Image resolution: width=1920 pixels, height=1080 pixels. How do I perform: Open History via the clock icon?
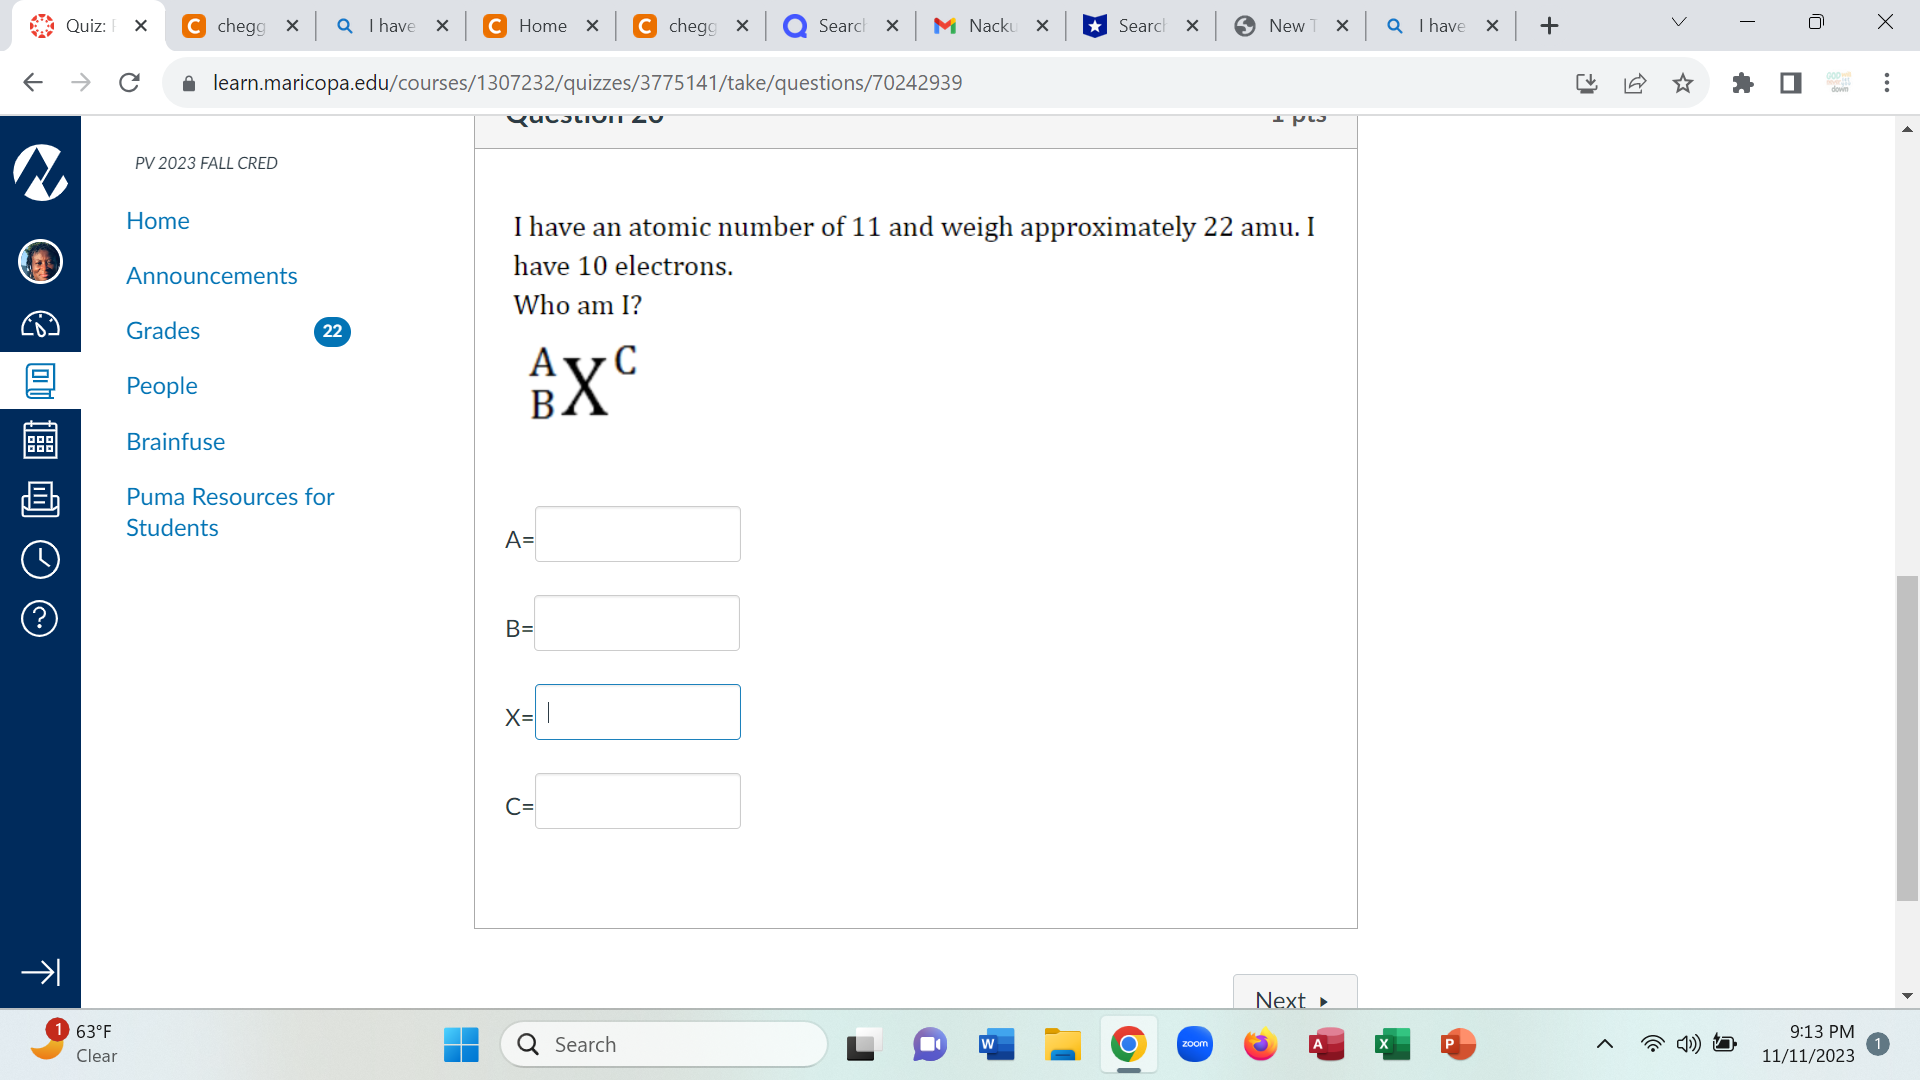(x=40, y=560)
